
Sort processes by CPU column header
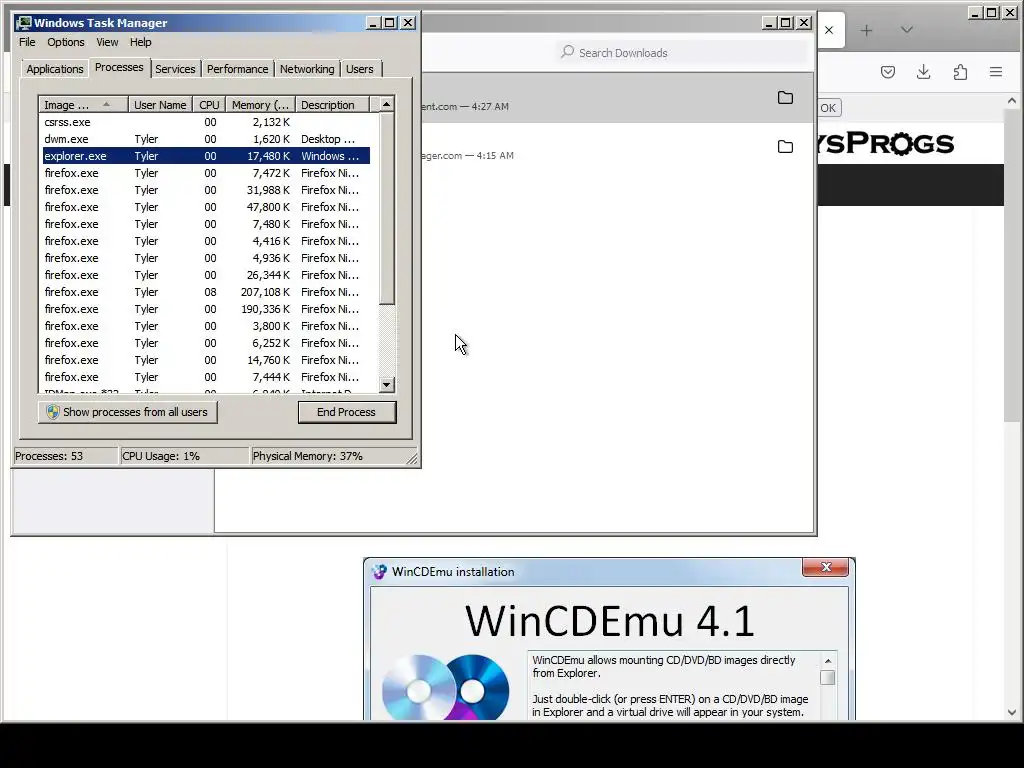coord(209,104)
